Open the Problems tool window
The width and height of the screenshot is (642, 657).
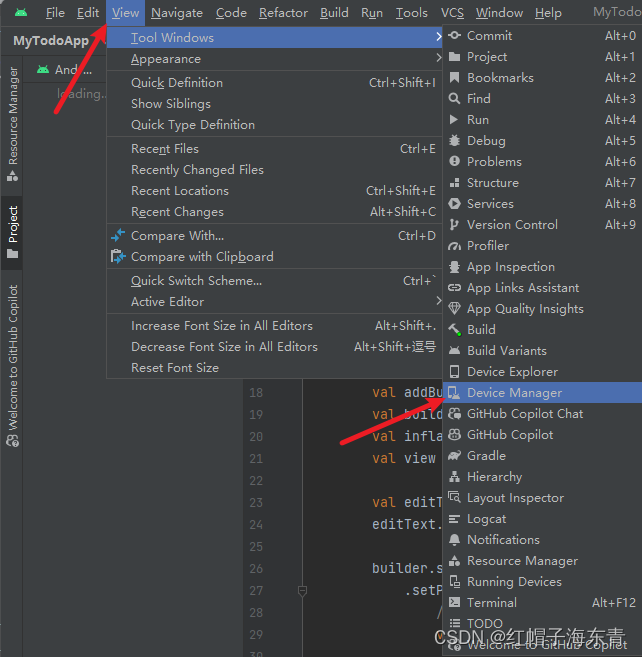[x=542, y=162]
